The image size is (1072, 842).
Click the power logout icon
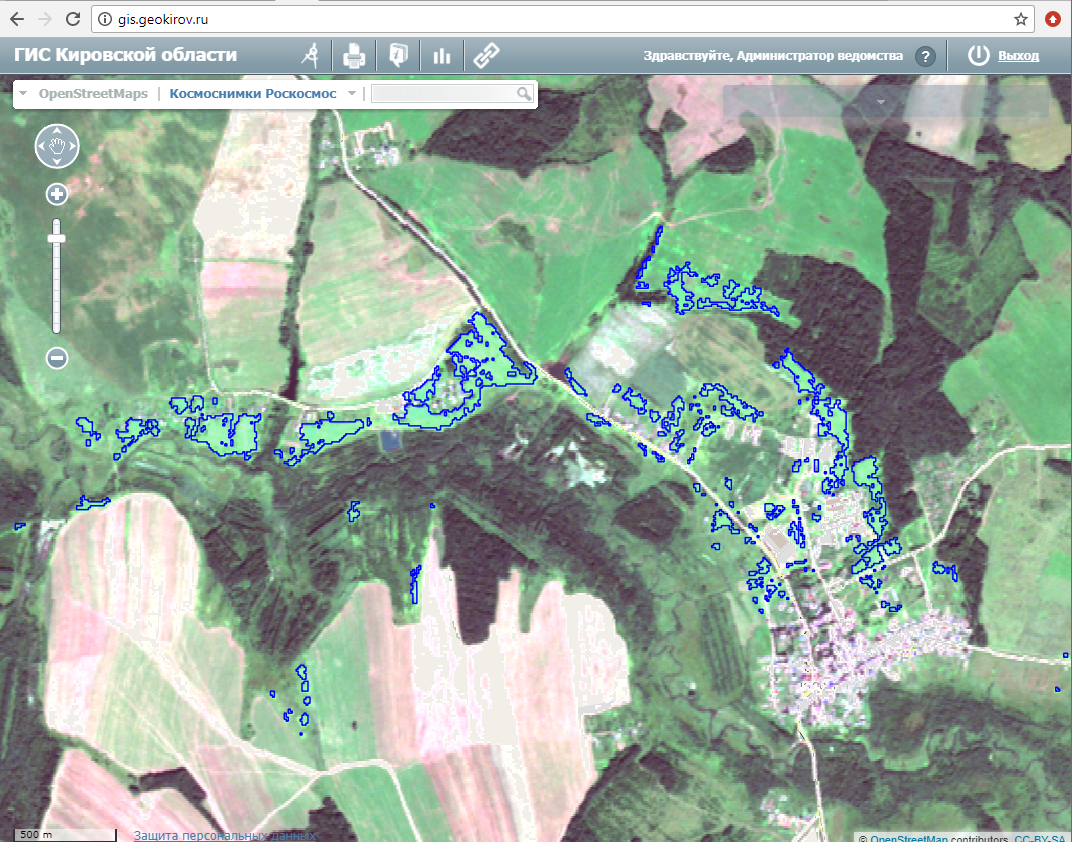pos(978,56)
